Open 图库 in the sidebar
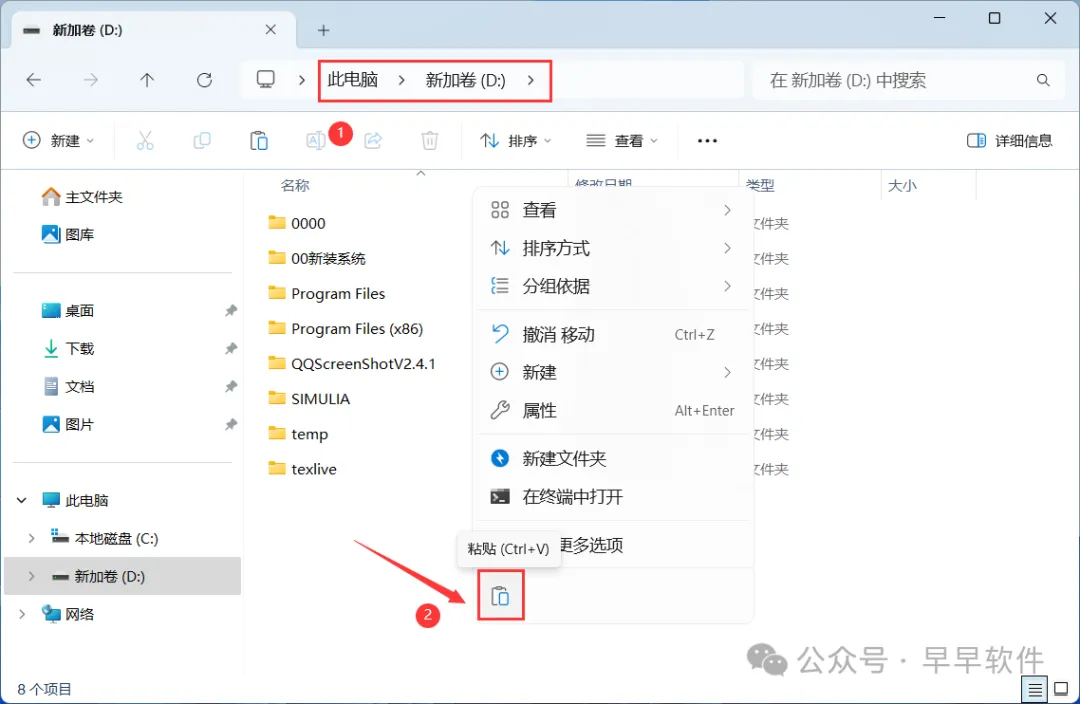1080x704 pixels. [x=68, y=234]
